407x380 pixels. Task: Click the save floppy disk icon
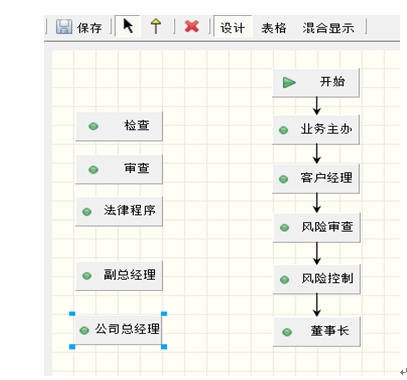tap(64, 27)
